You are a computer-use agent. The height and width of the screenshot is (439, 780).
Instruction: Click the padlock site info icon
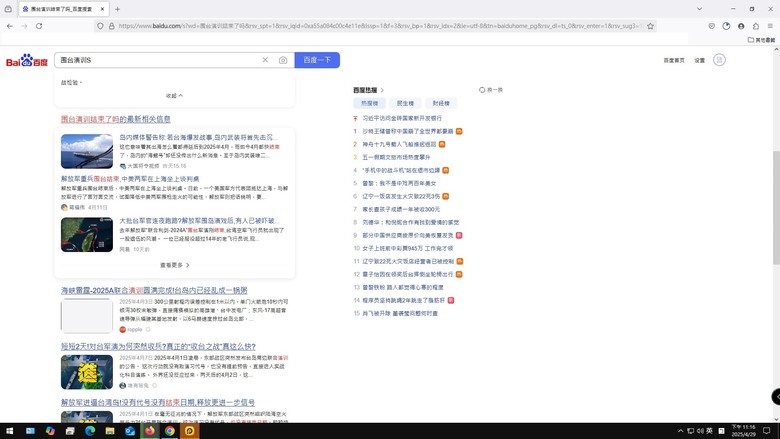click(111, 26)
